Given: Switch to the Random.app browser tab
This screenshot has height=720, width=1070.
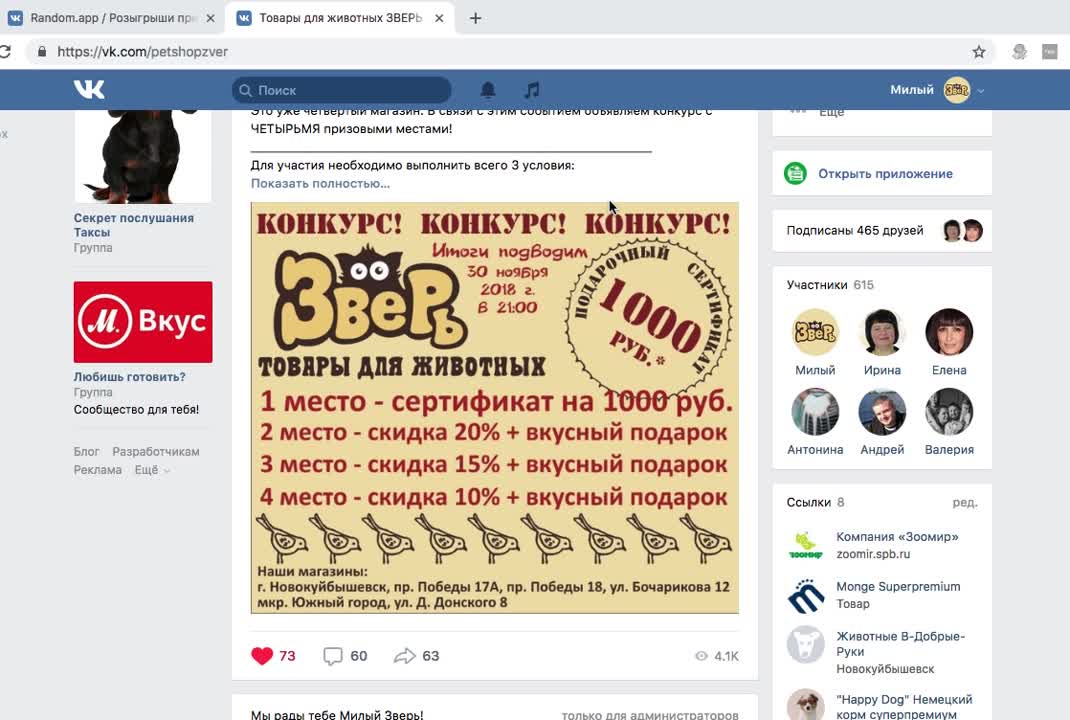Looking at the screenshot, I should (x=111, y=18).
